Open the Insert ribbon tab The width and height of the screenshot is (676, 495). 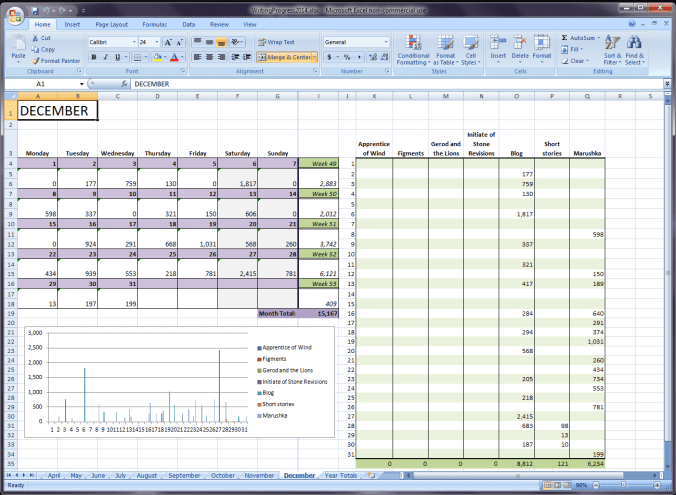72,25
